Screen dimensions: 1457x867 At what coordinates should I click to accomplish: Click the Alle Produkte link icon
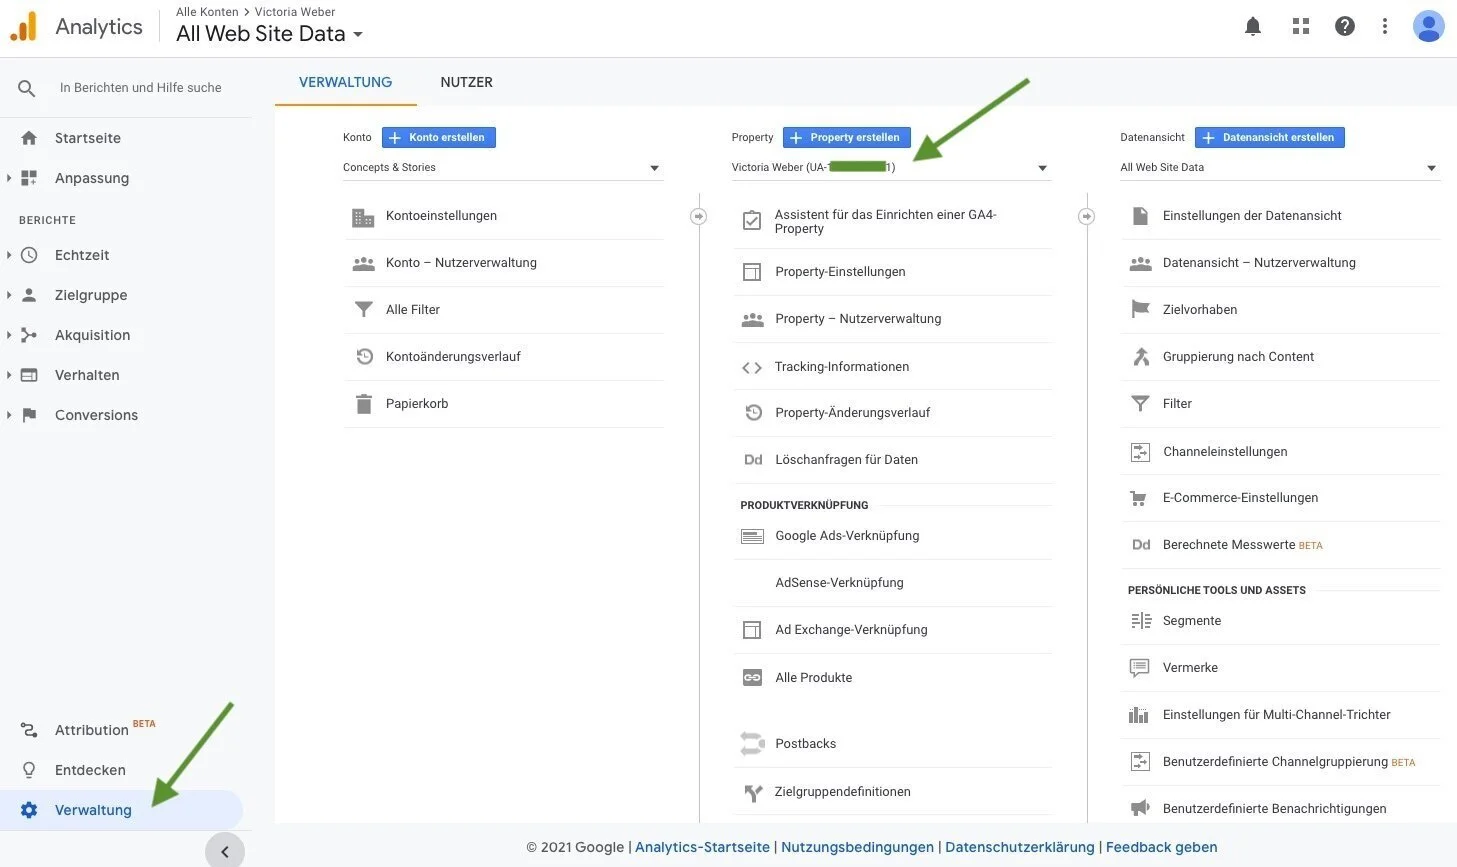pyautogui.click(x=752, y=678)
